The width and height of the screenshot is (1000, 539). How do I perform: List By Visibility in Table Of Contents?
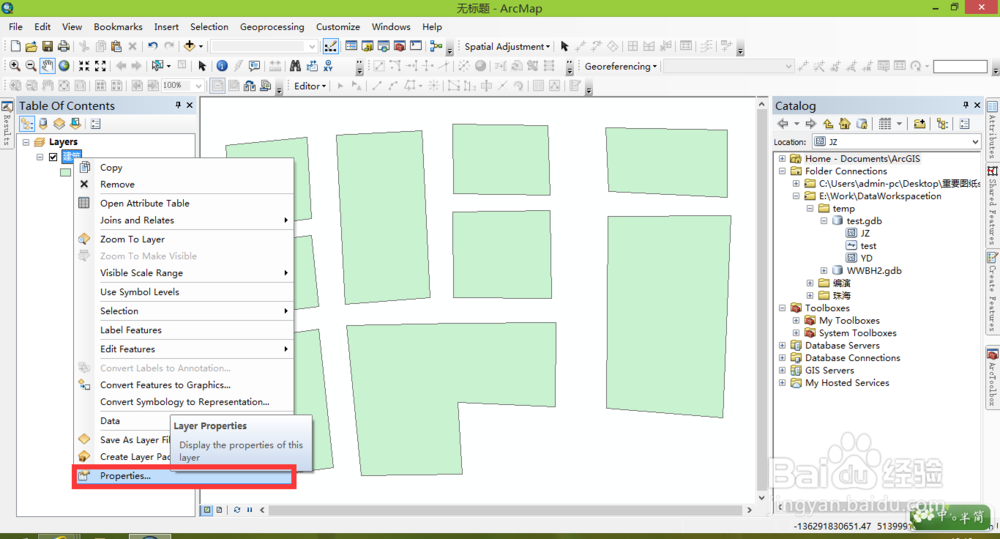coord(59,124)
